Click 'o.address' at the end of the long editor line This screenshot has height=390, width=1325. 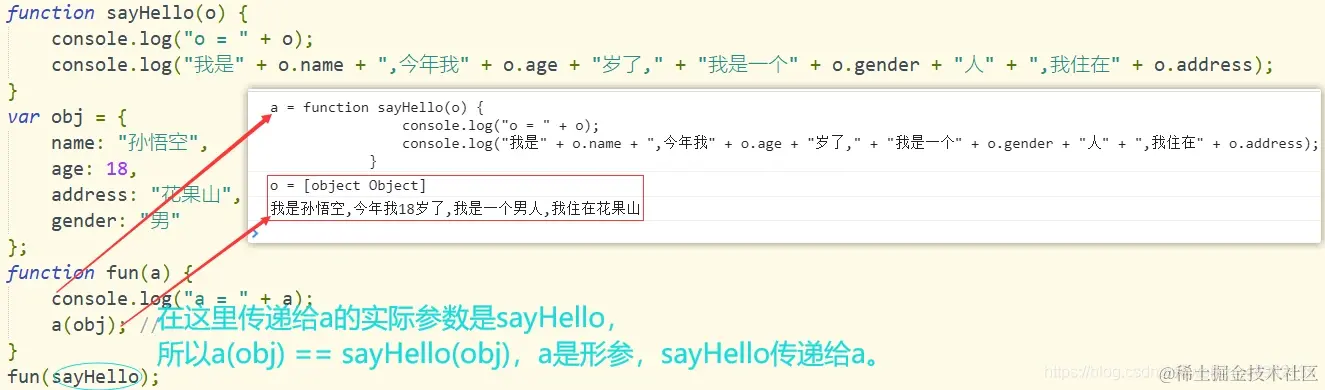pyautogui.click(x=1203, y=65)
